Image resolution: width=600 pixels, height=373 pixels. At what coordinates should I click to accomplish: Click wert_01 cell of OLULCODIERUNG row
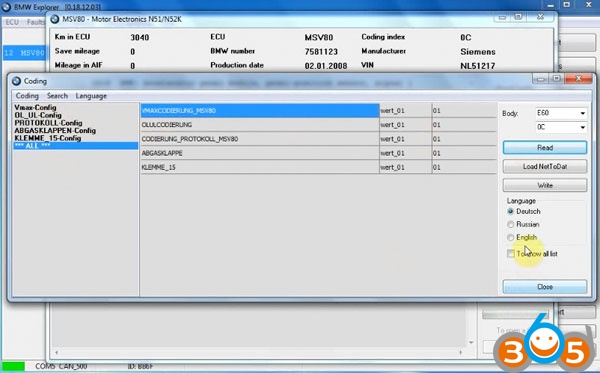405,125
